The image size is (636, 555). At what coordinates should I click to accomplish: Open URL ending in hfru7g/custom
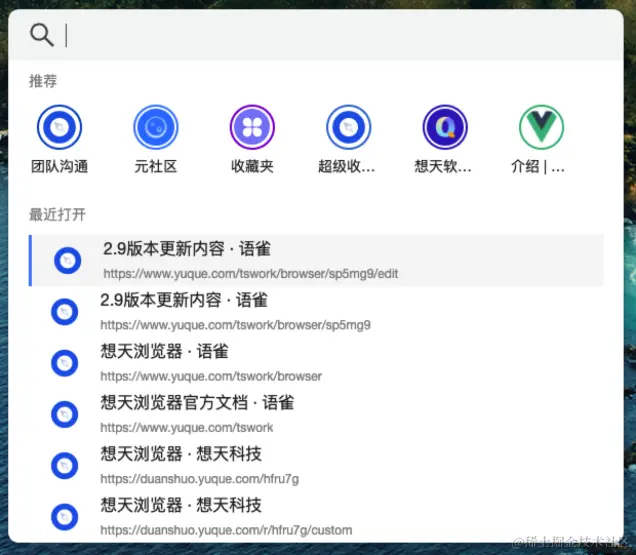point(226,530)
